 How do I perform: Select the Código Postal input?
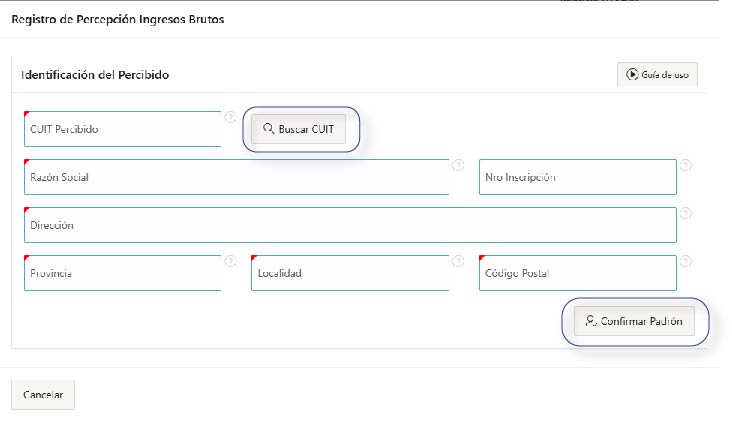(x=578, y=273)
